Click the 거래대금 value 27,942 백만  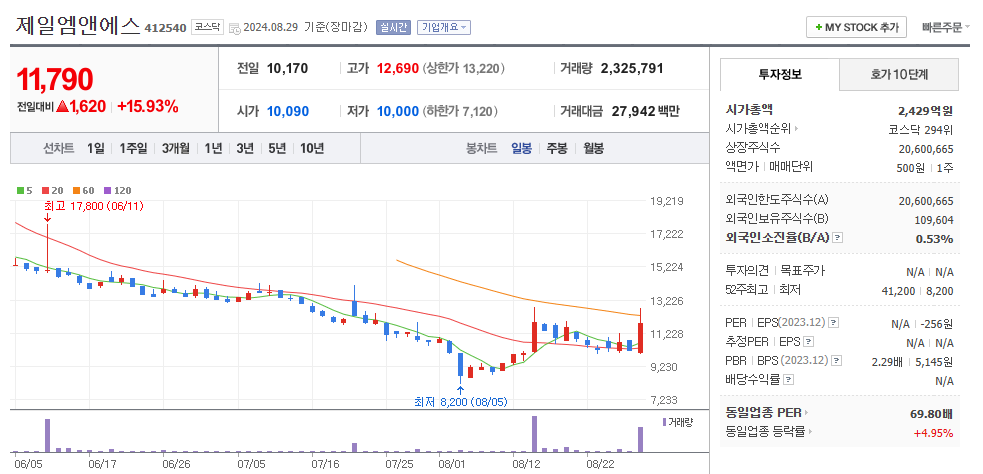click(644, 112)
